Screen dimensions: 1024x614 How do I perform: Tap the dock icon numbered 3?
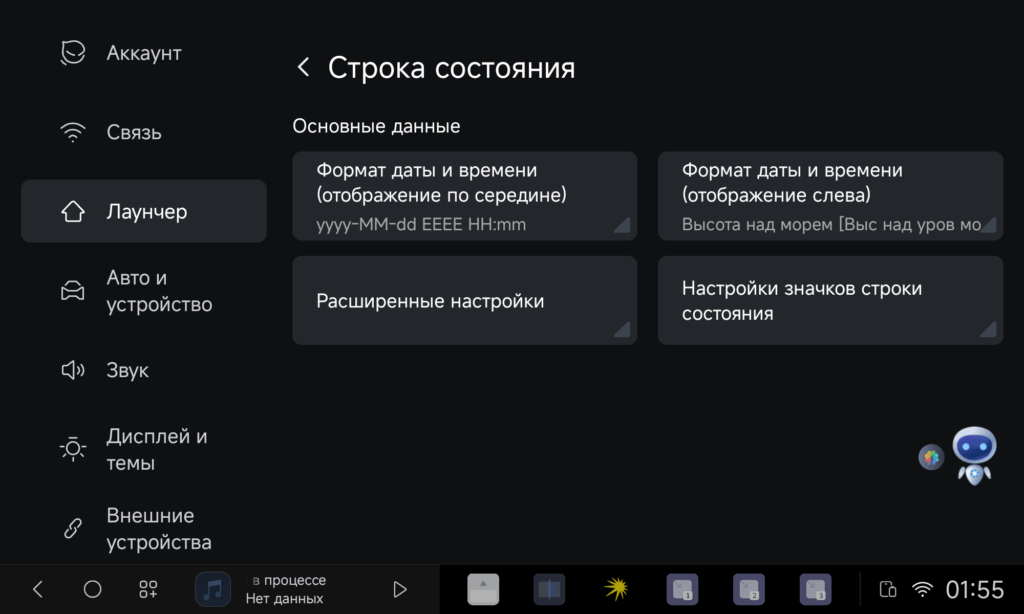(x=816, y=589)
